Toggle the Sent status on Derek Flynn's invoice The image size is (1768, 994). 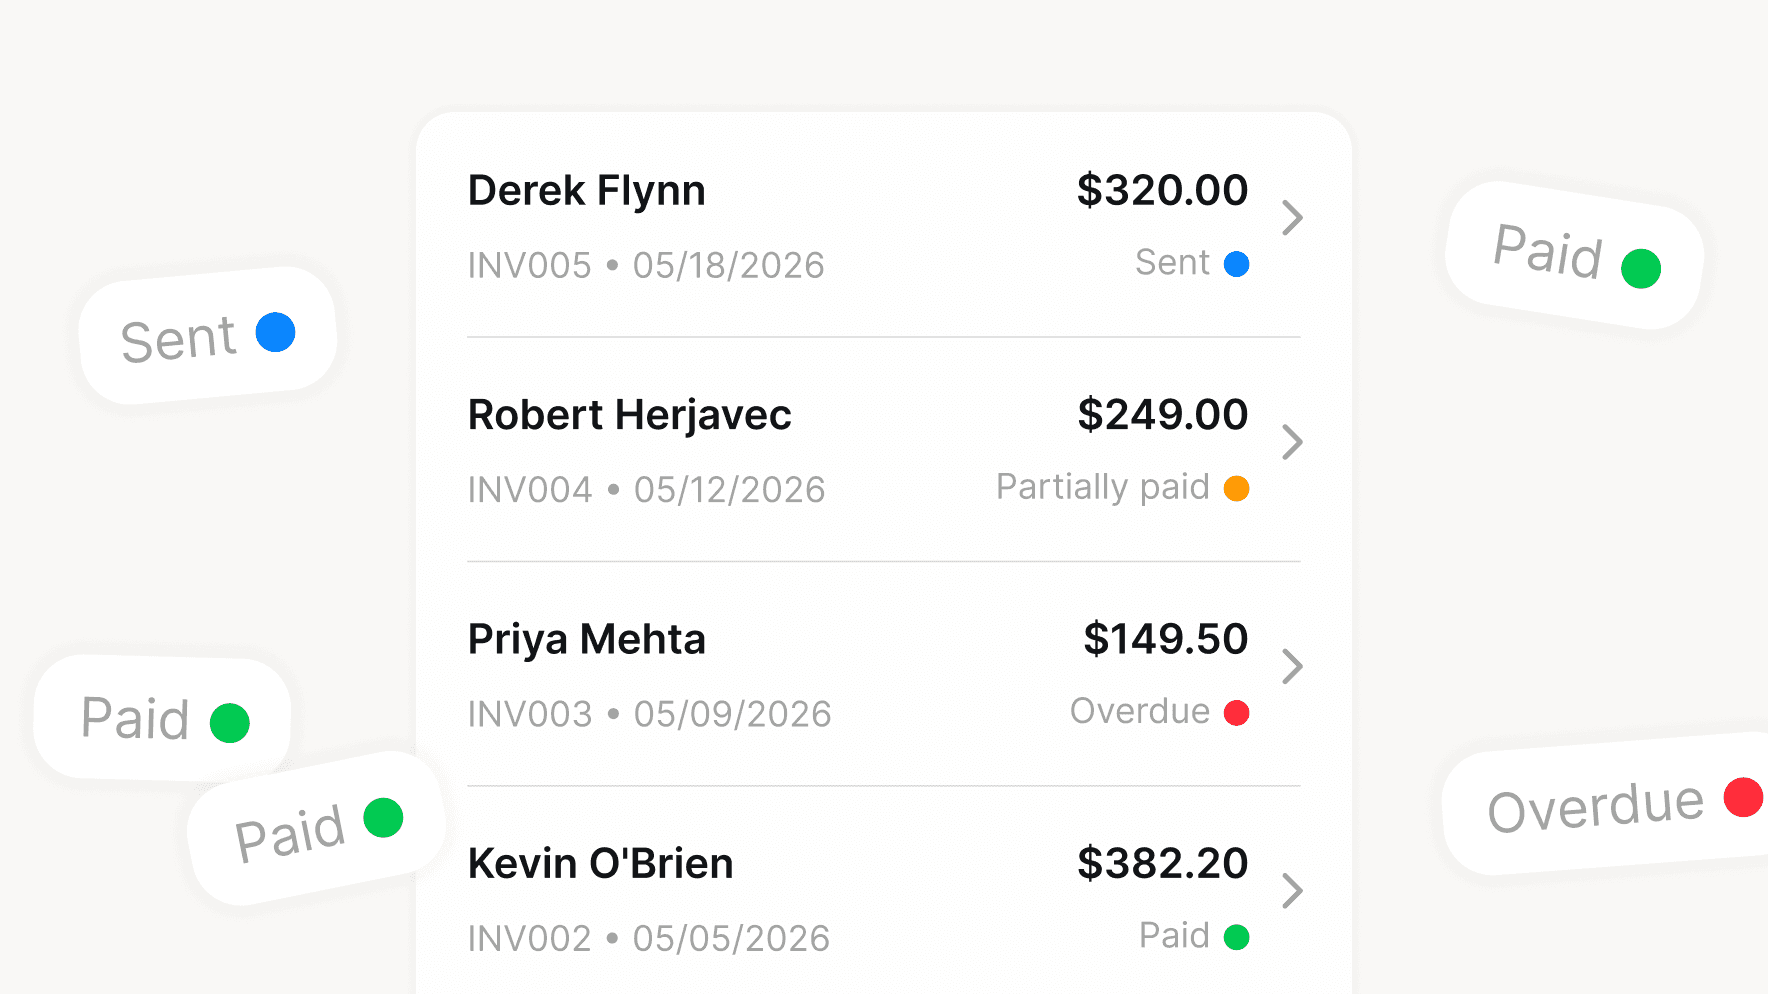point(1192,263)
